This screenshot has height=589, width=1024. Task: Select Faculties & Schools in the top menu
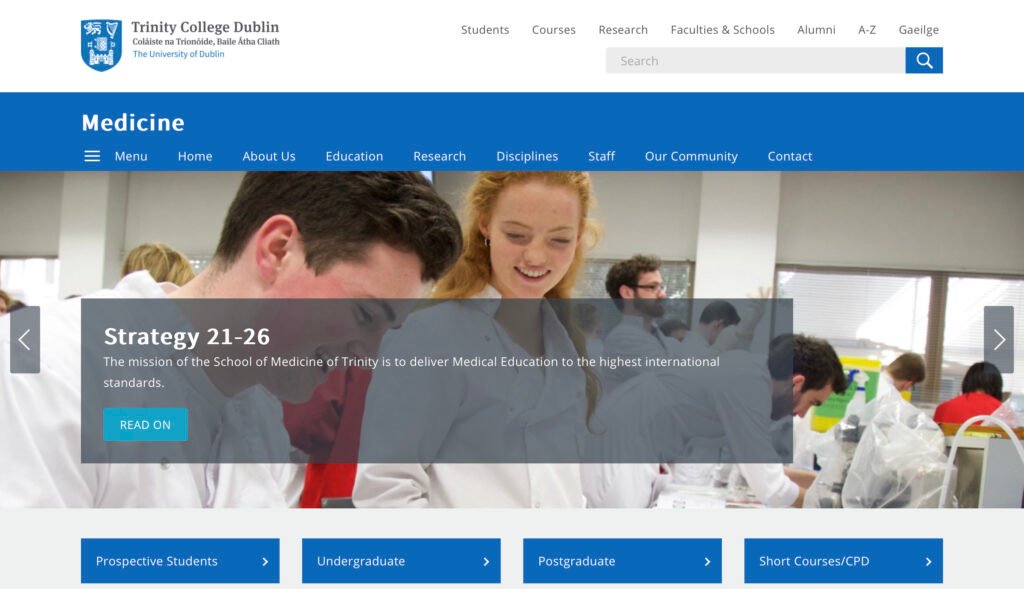pos(723,30)
